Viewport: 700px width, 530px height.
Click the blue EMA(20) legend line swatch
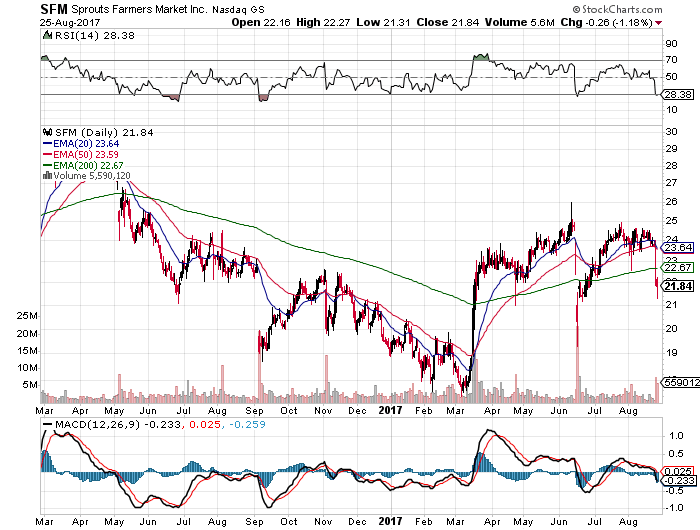tap(47, 144)
